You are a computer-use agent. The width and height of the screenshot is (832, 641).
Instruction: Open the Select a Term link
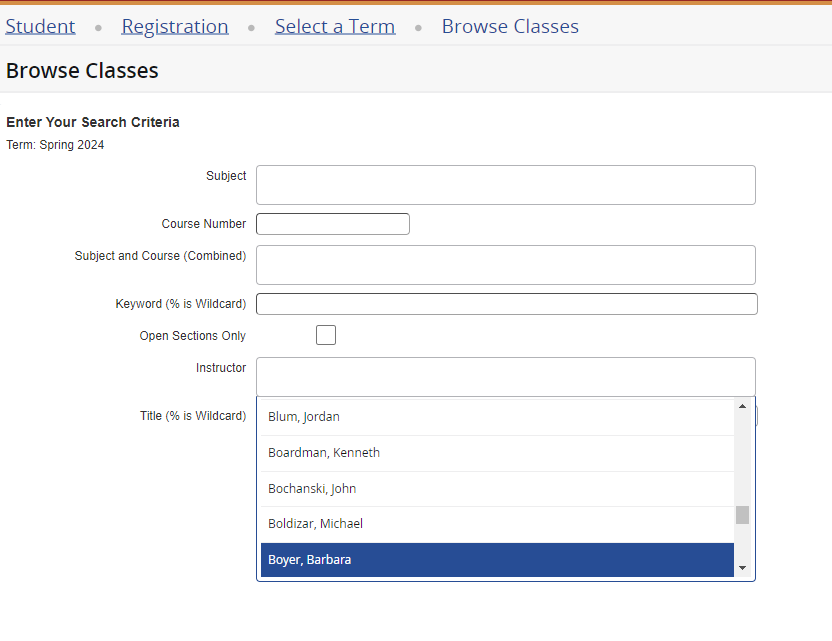(335, 26)
